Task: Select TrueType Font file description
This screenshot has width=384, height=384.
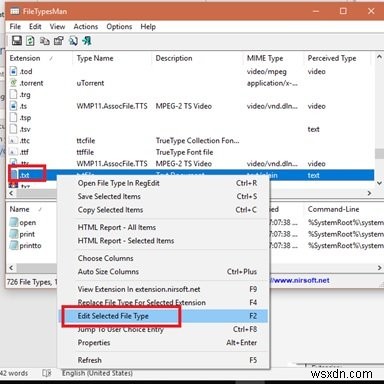Action: tap(184, 152)
